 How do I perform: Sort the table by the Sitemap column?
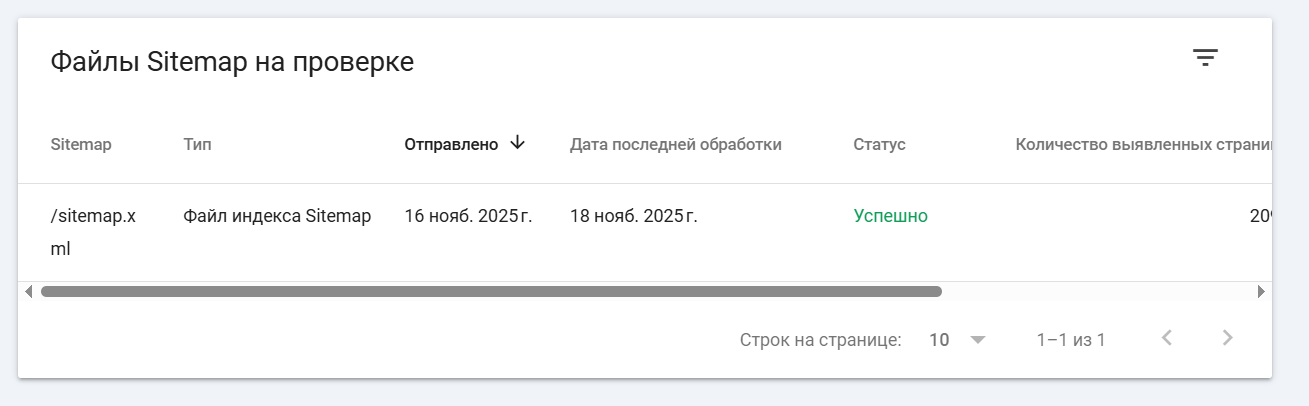click(81, 144)
